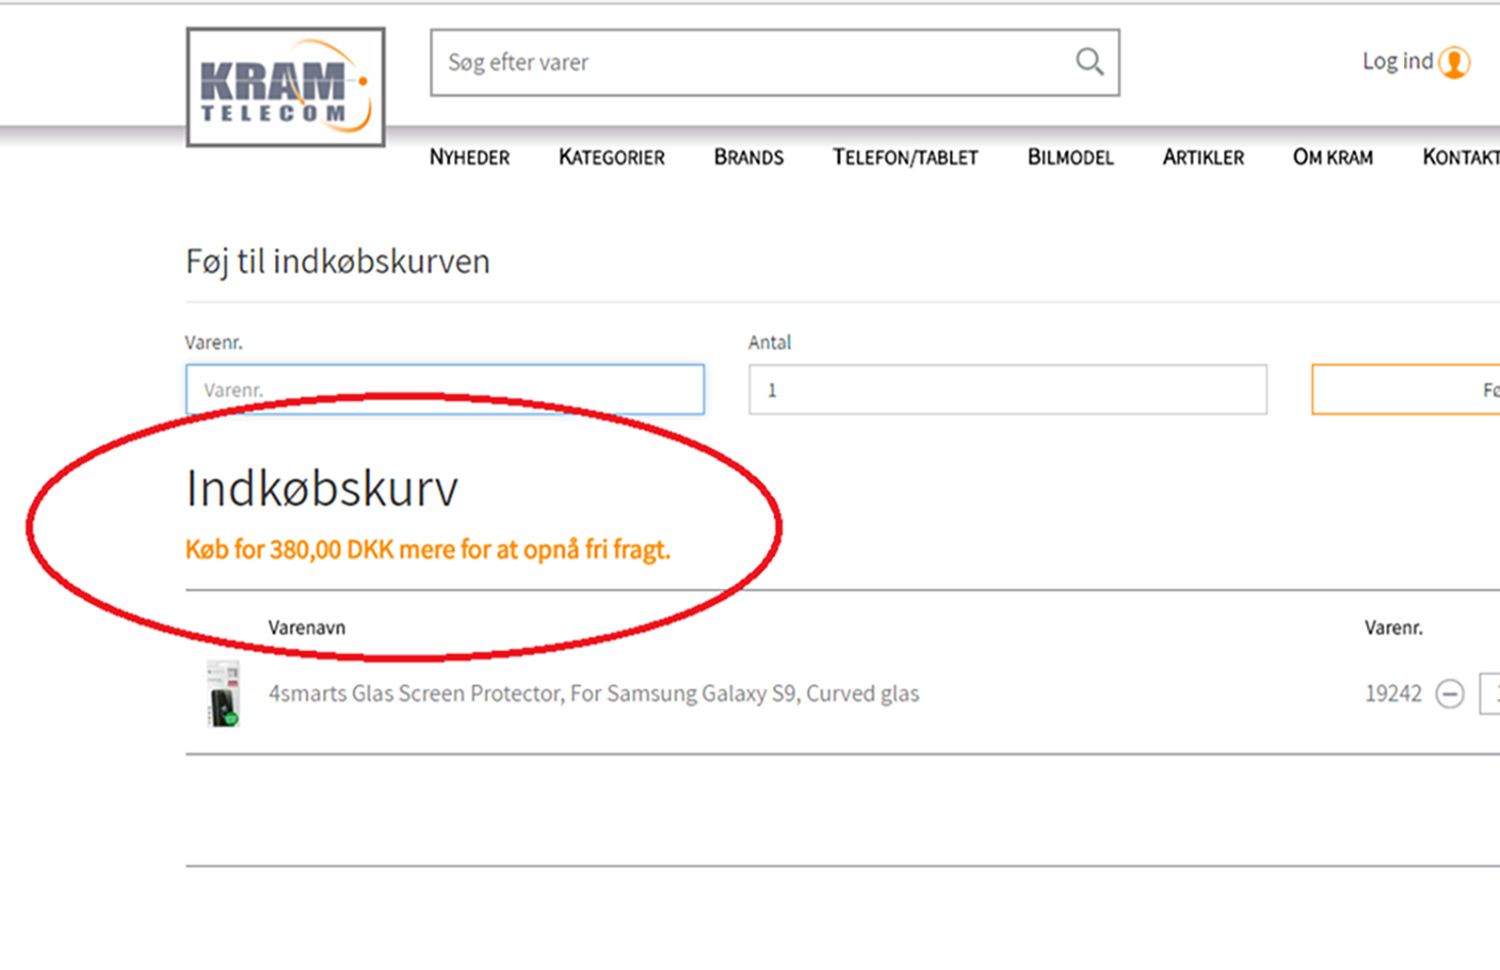Click the 'Log ind' link
Screen dimensions: 1500x970
(1397, 62)
